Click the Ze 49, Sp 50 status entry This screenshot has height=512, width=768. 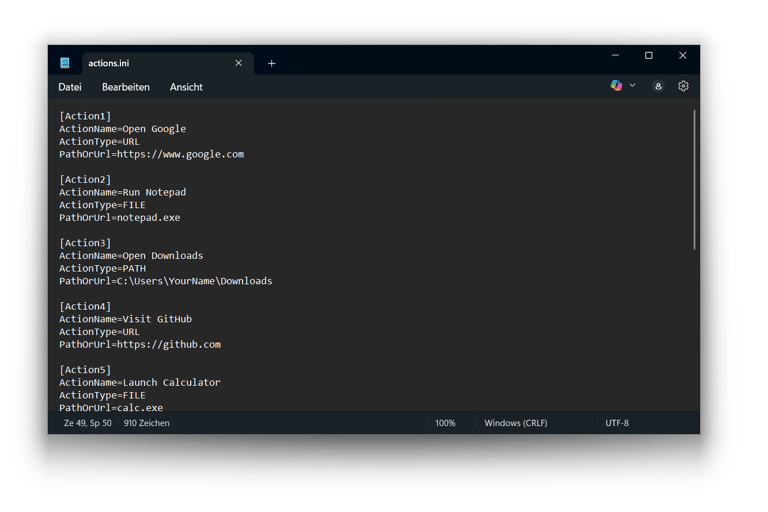[88, 423]
